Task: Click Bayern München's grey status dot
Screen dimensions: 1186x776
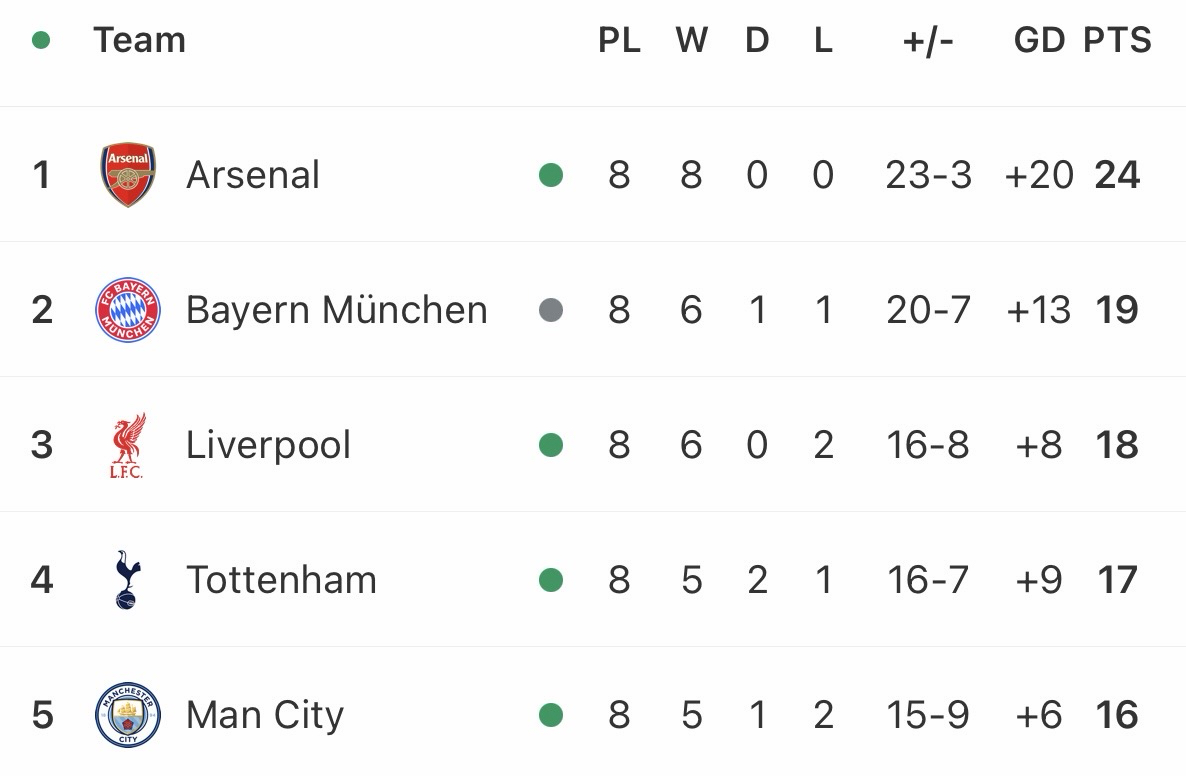Action: pyautogui.click(x=551, y=310)
